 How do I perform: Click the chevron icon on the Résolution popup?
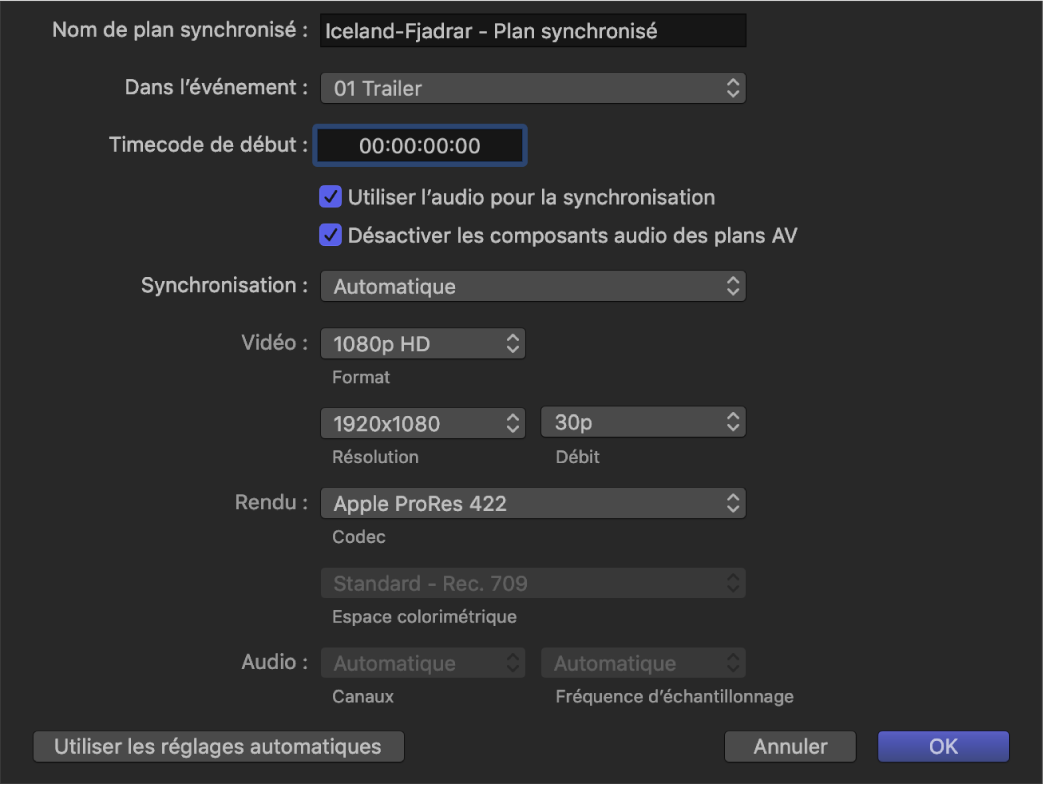coord(512,422)
